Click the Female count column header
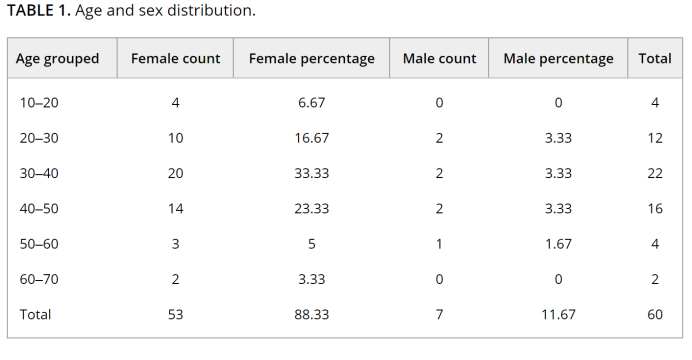The height and width of the screenshot is (360, 692). 176,59
